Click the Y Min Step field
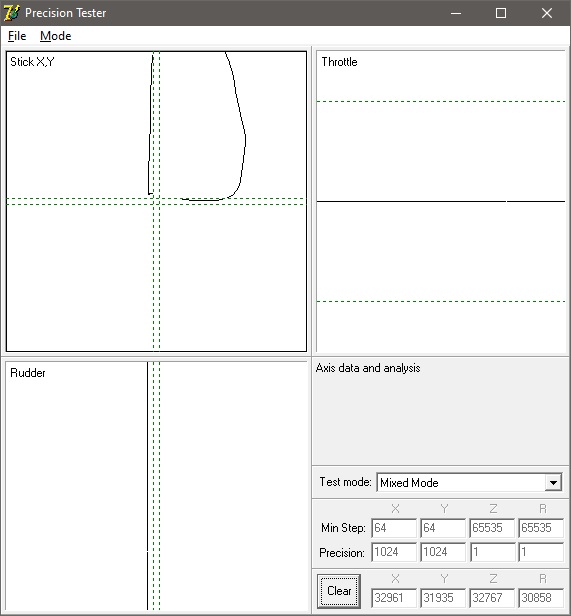571x616 pixels. tap(443, 528)
